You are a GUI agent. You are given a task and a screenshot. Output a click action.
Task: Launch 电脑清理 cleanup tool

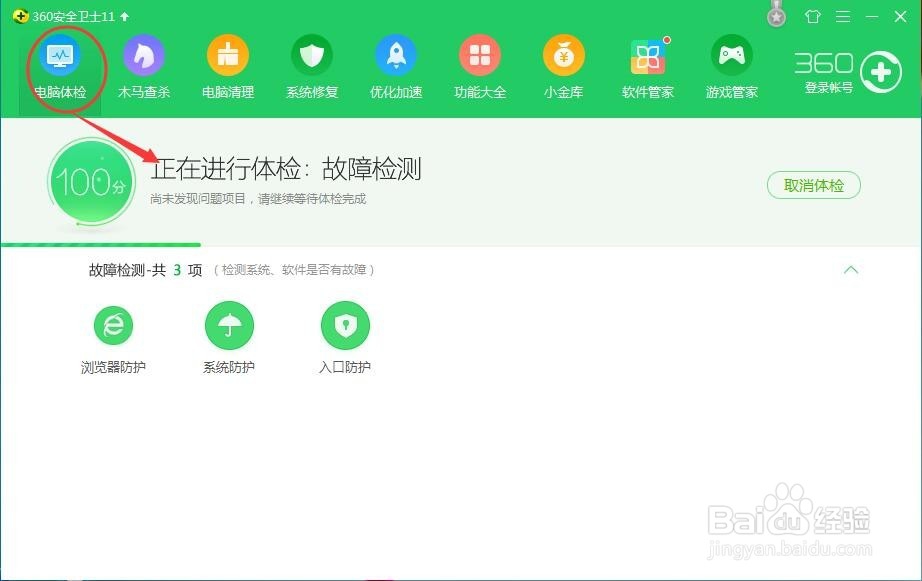coord(228,65)
